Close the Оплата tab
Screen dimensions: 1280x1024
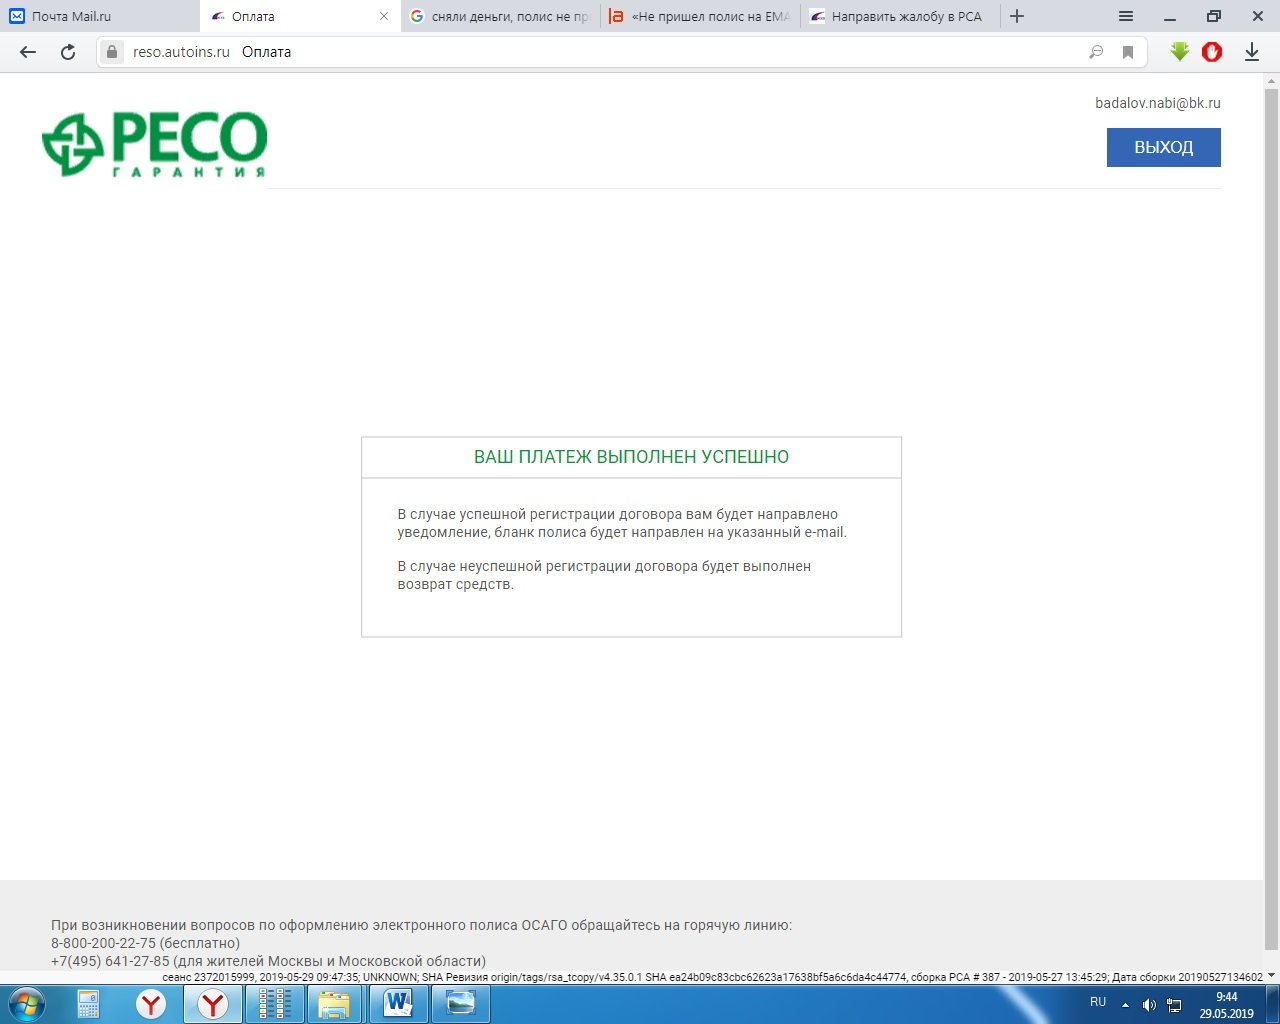pyautogui.click(x=384, y=16)
